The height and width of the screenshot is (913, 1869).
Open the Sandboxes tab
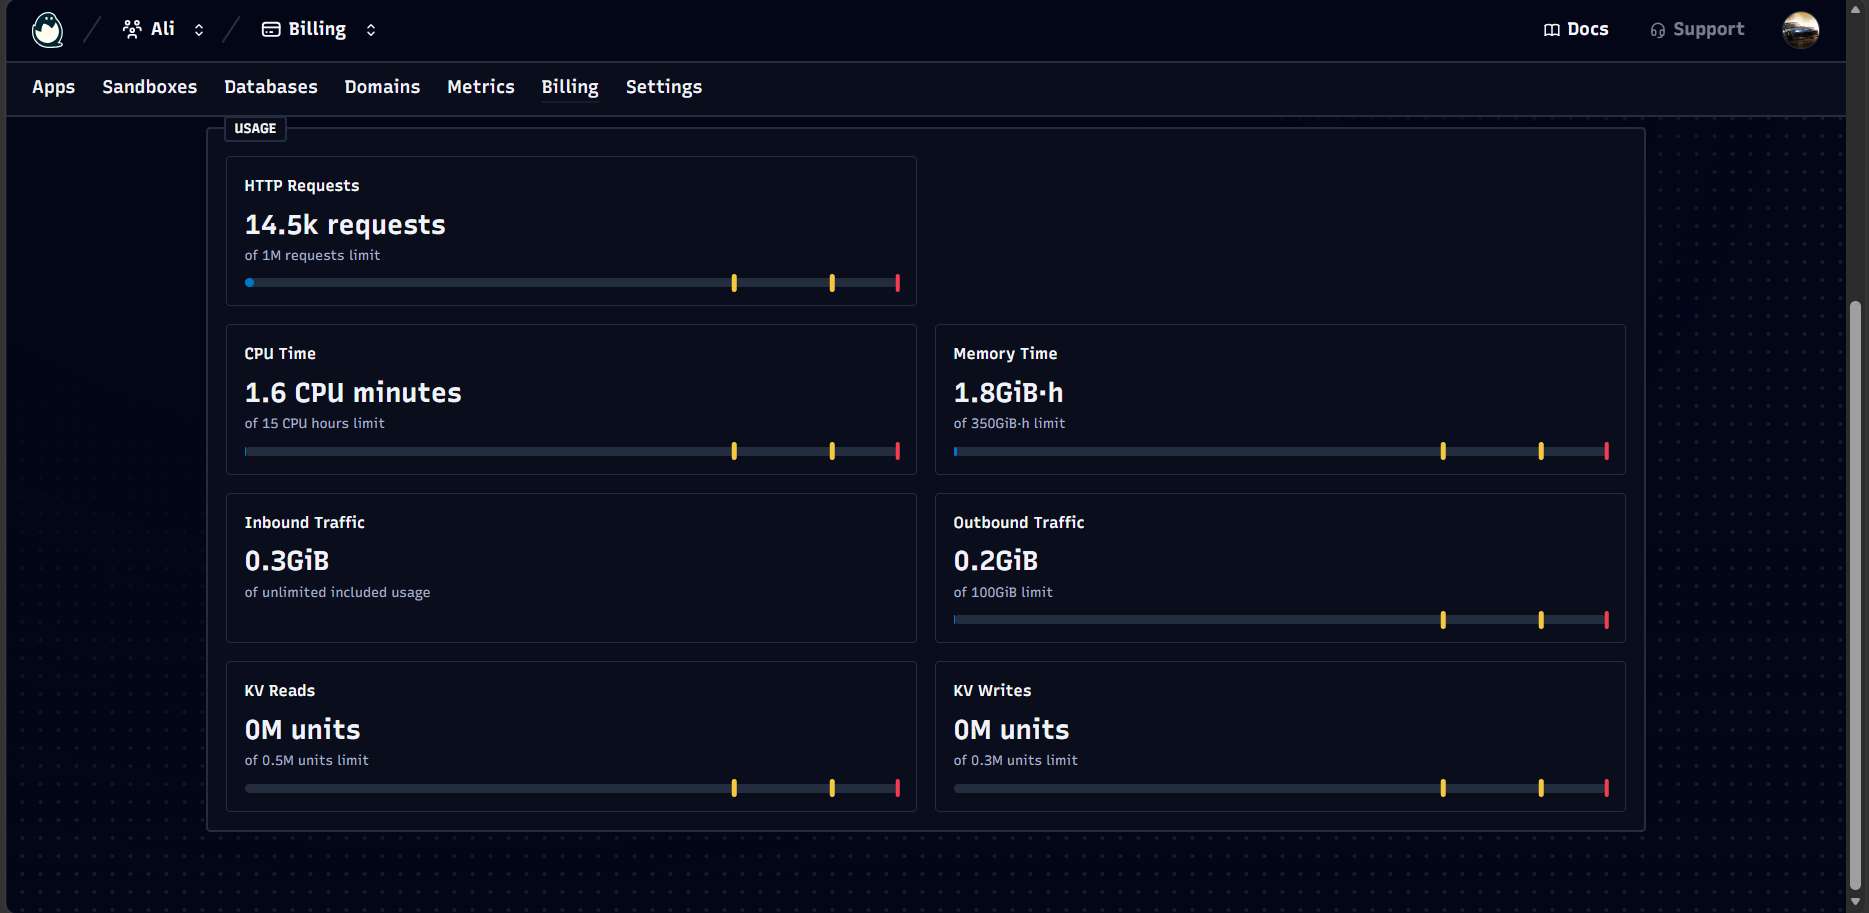click(150, 87)
